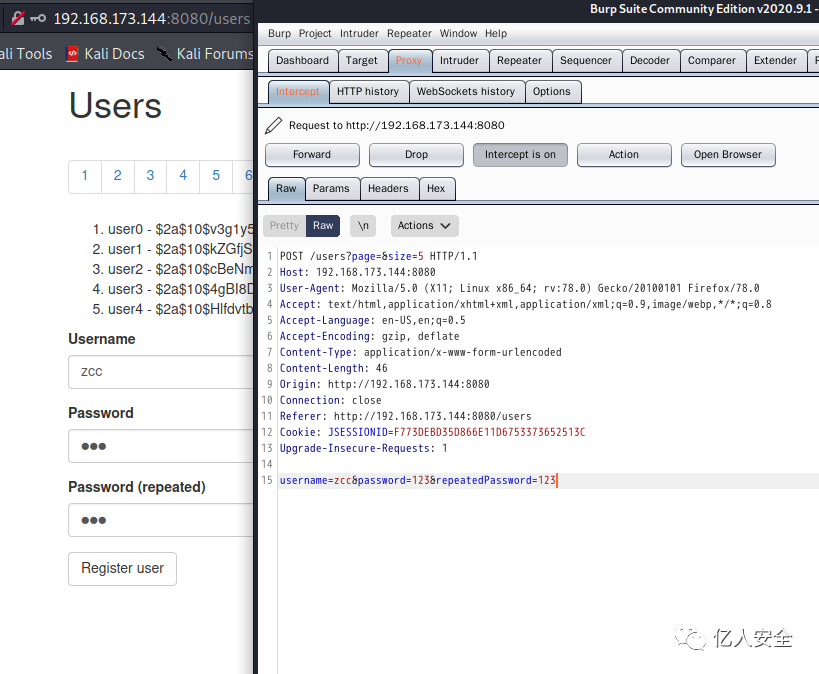The height and width of the screenshot is (674, 819).
Task: Open the Intruder menu in menu bar
Action: click(359, 34)
